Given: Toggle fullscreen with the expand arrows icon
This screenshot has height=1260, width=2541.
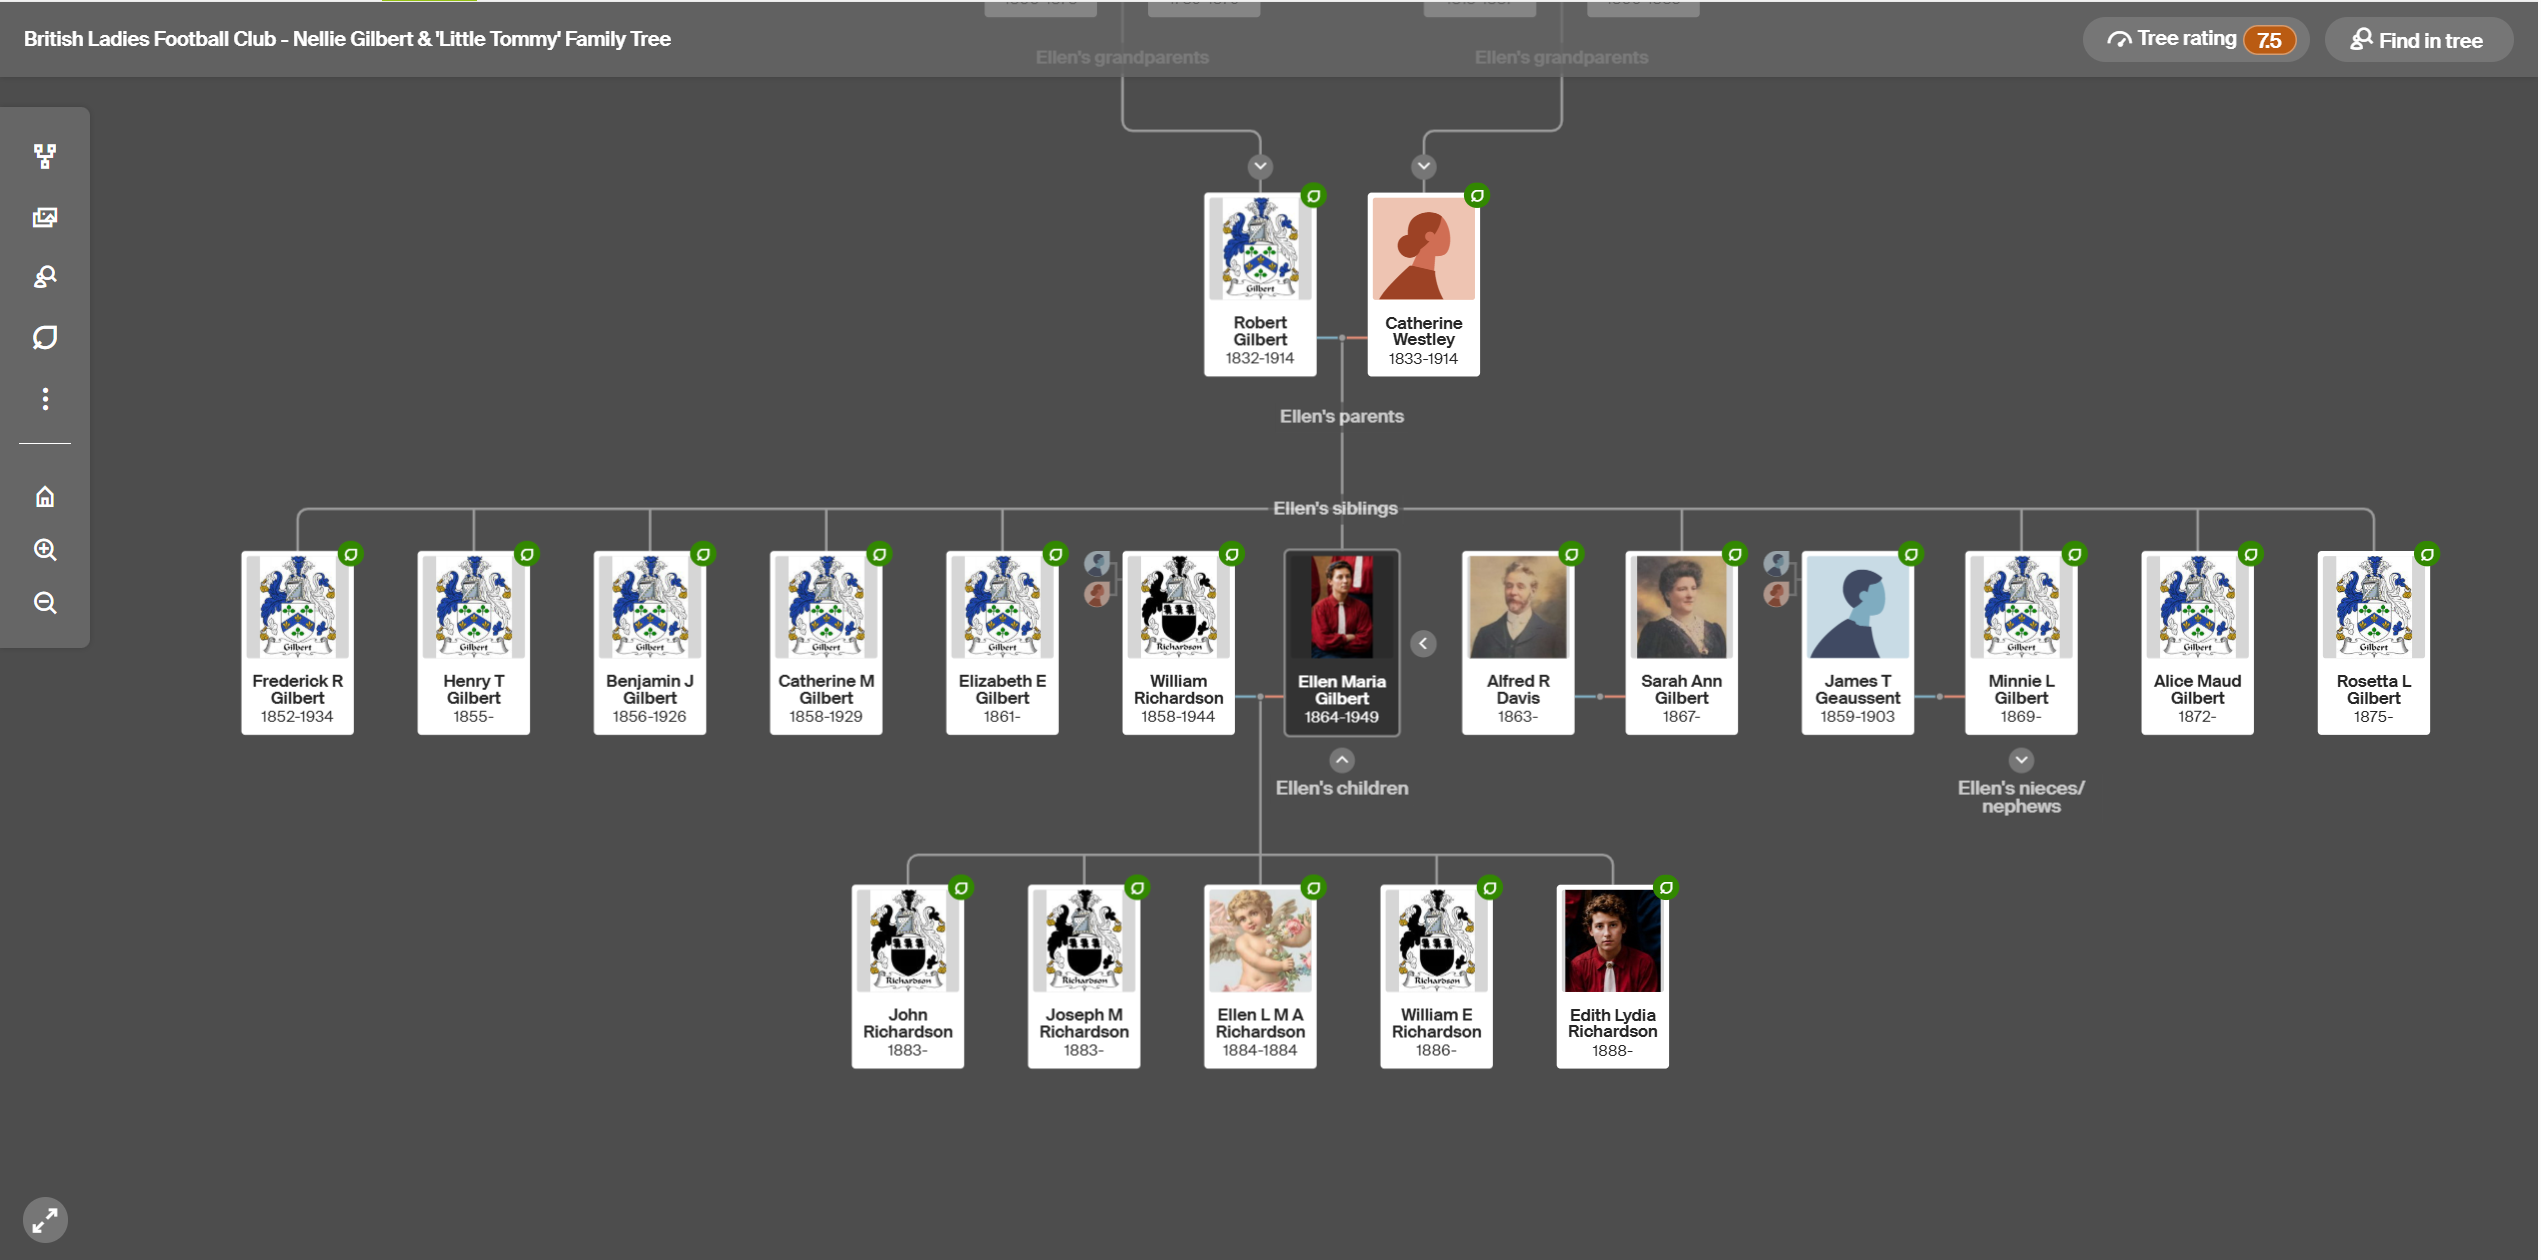Looking at the screenshot, I should (x=45, y=1220).
